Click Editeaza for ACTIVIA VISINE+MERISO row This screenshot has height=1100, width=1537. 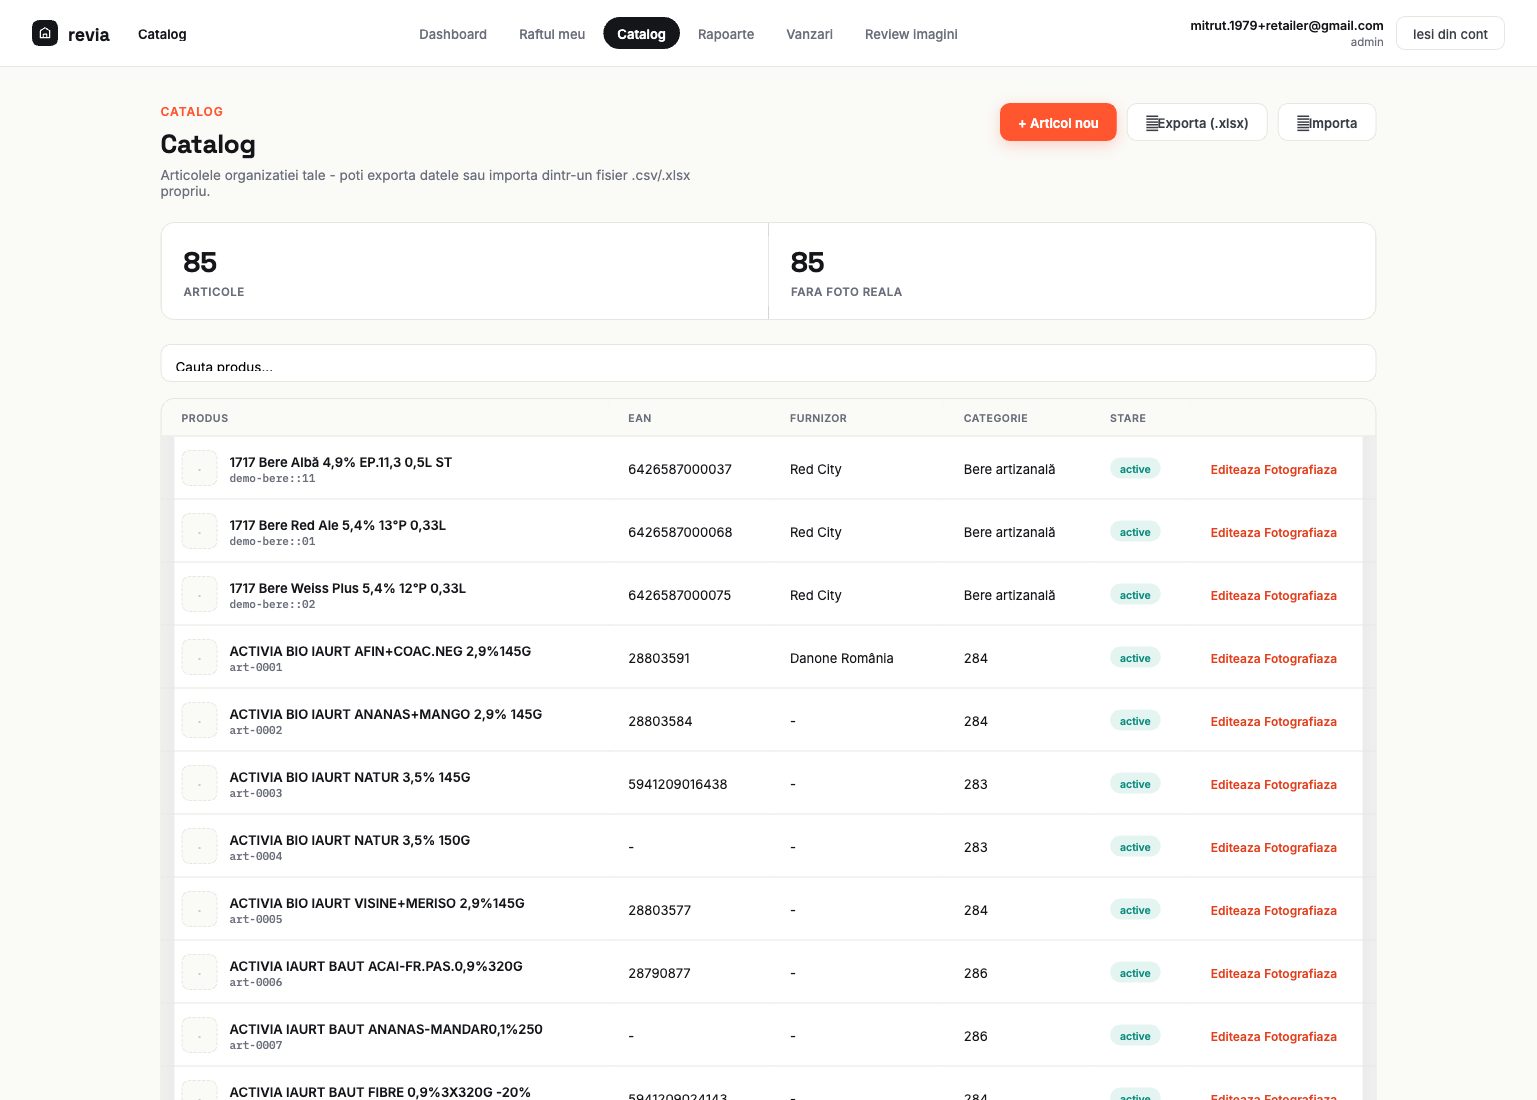point(1235,910)
